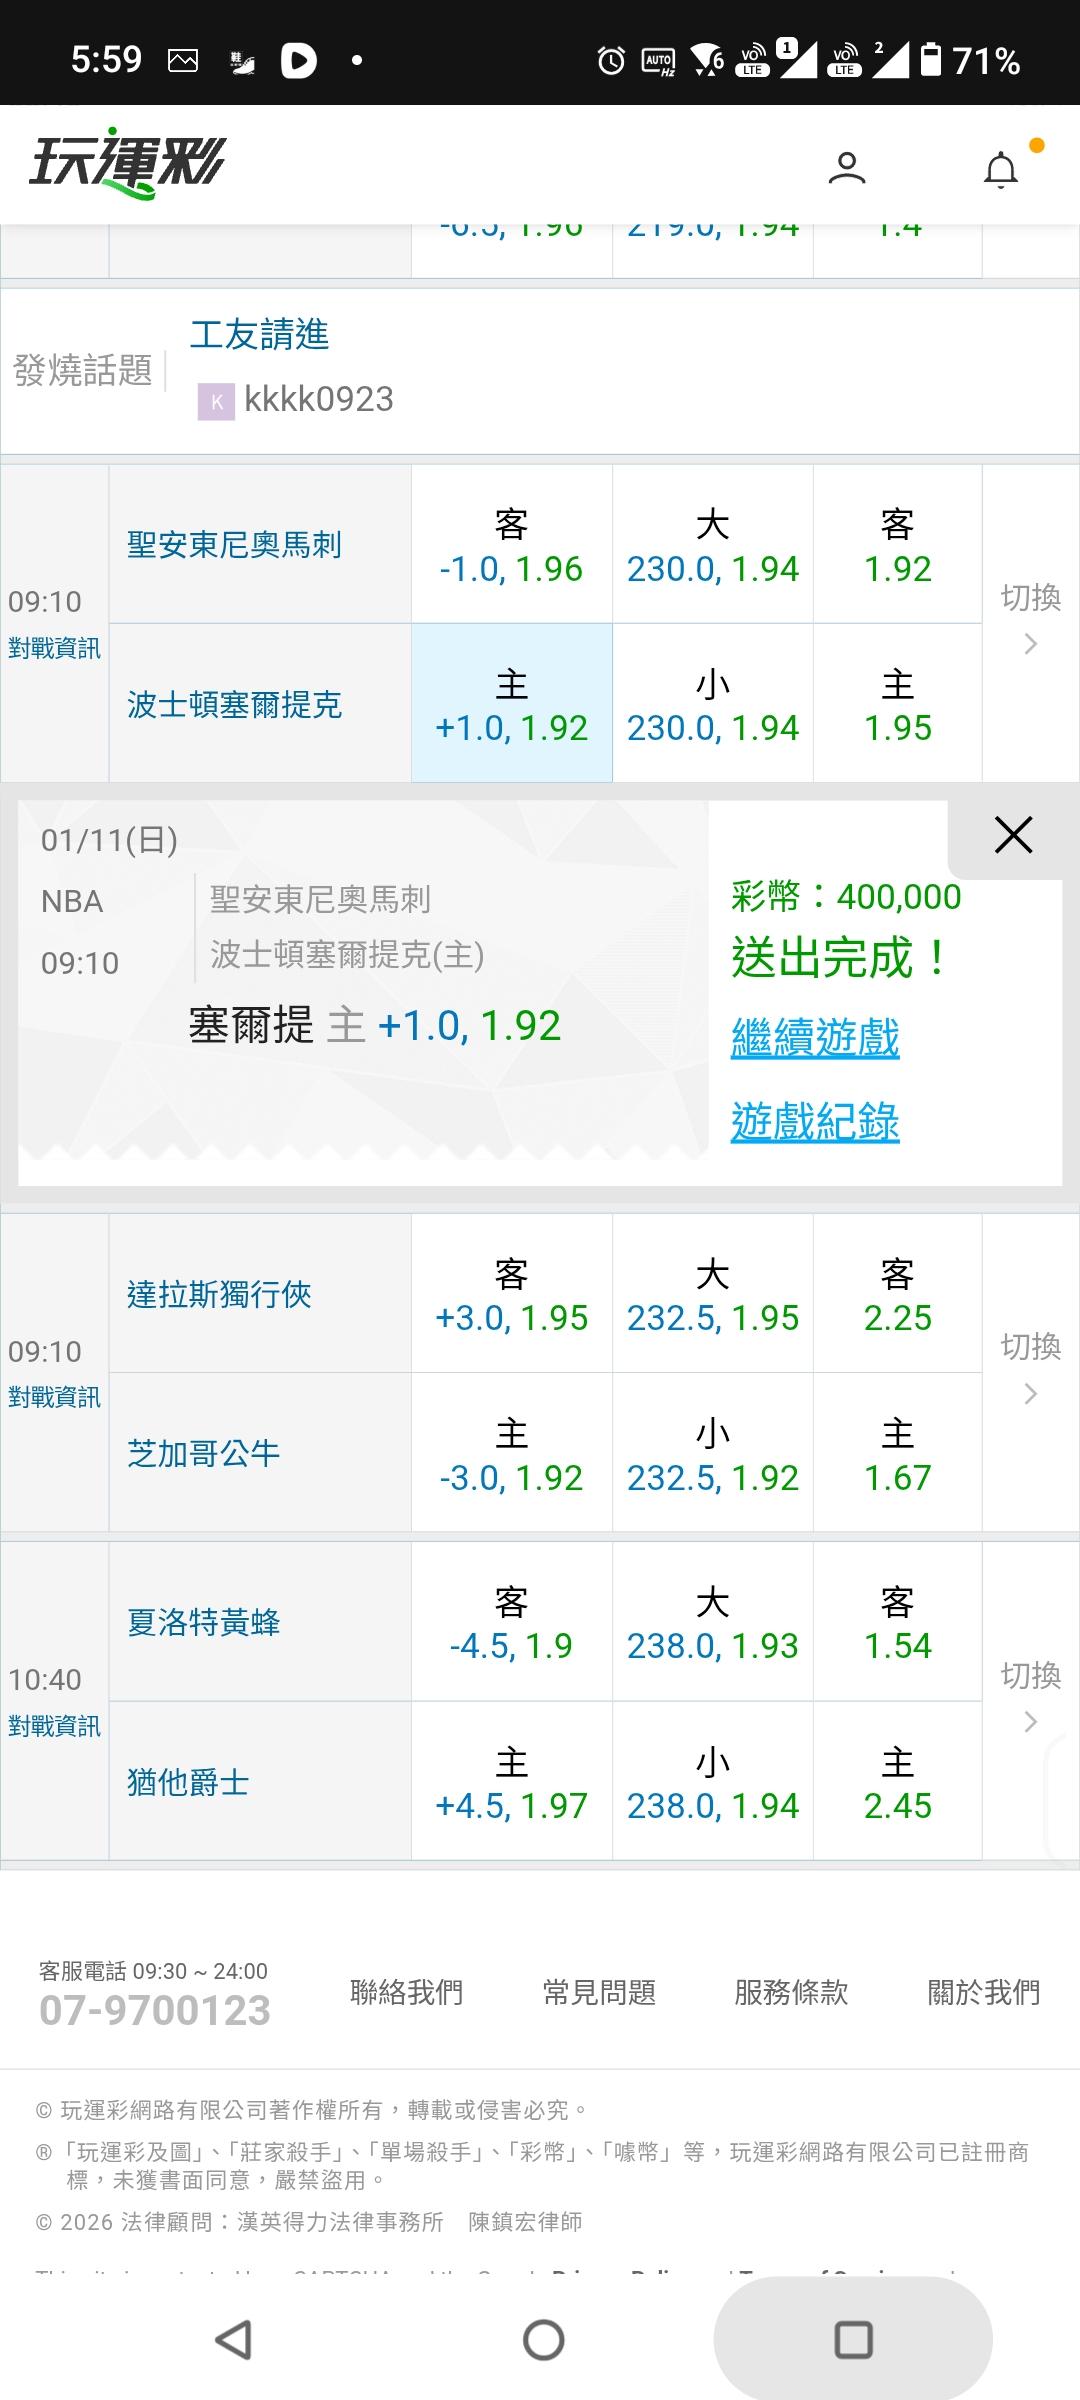Open 常見問題 in footer menu
The height and width of the screenshot is (2400, 1080).
tap(599, 1993)
